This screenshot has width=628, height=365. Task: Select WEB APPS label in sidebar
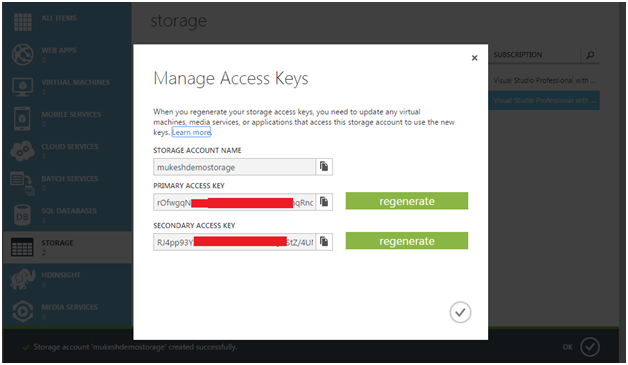(59, 50)
